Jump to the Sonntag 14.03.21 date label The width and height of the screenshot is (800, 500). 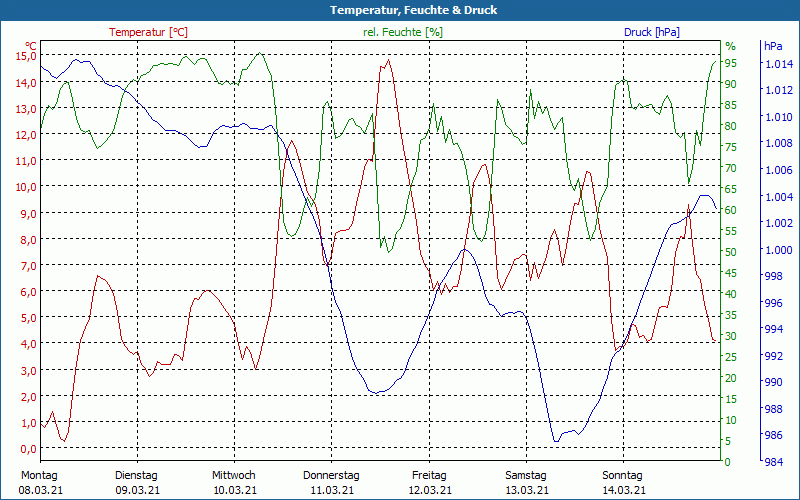(x=624, y=482)
